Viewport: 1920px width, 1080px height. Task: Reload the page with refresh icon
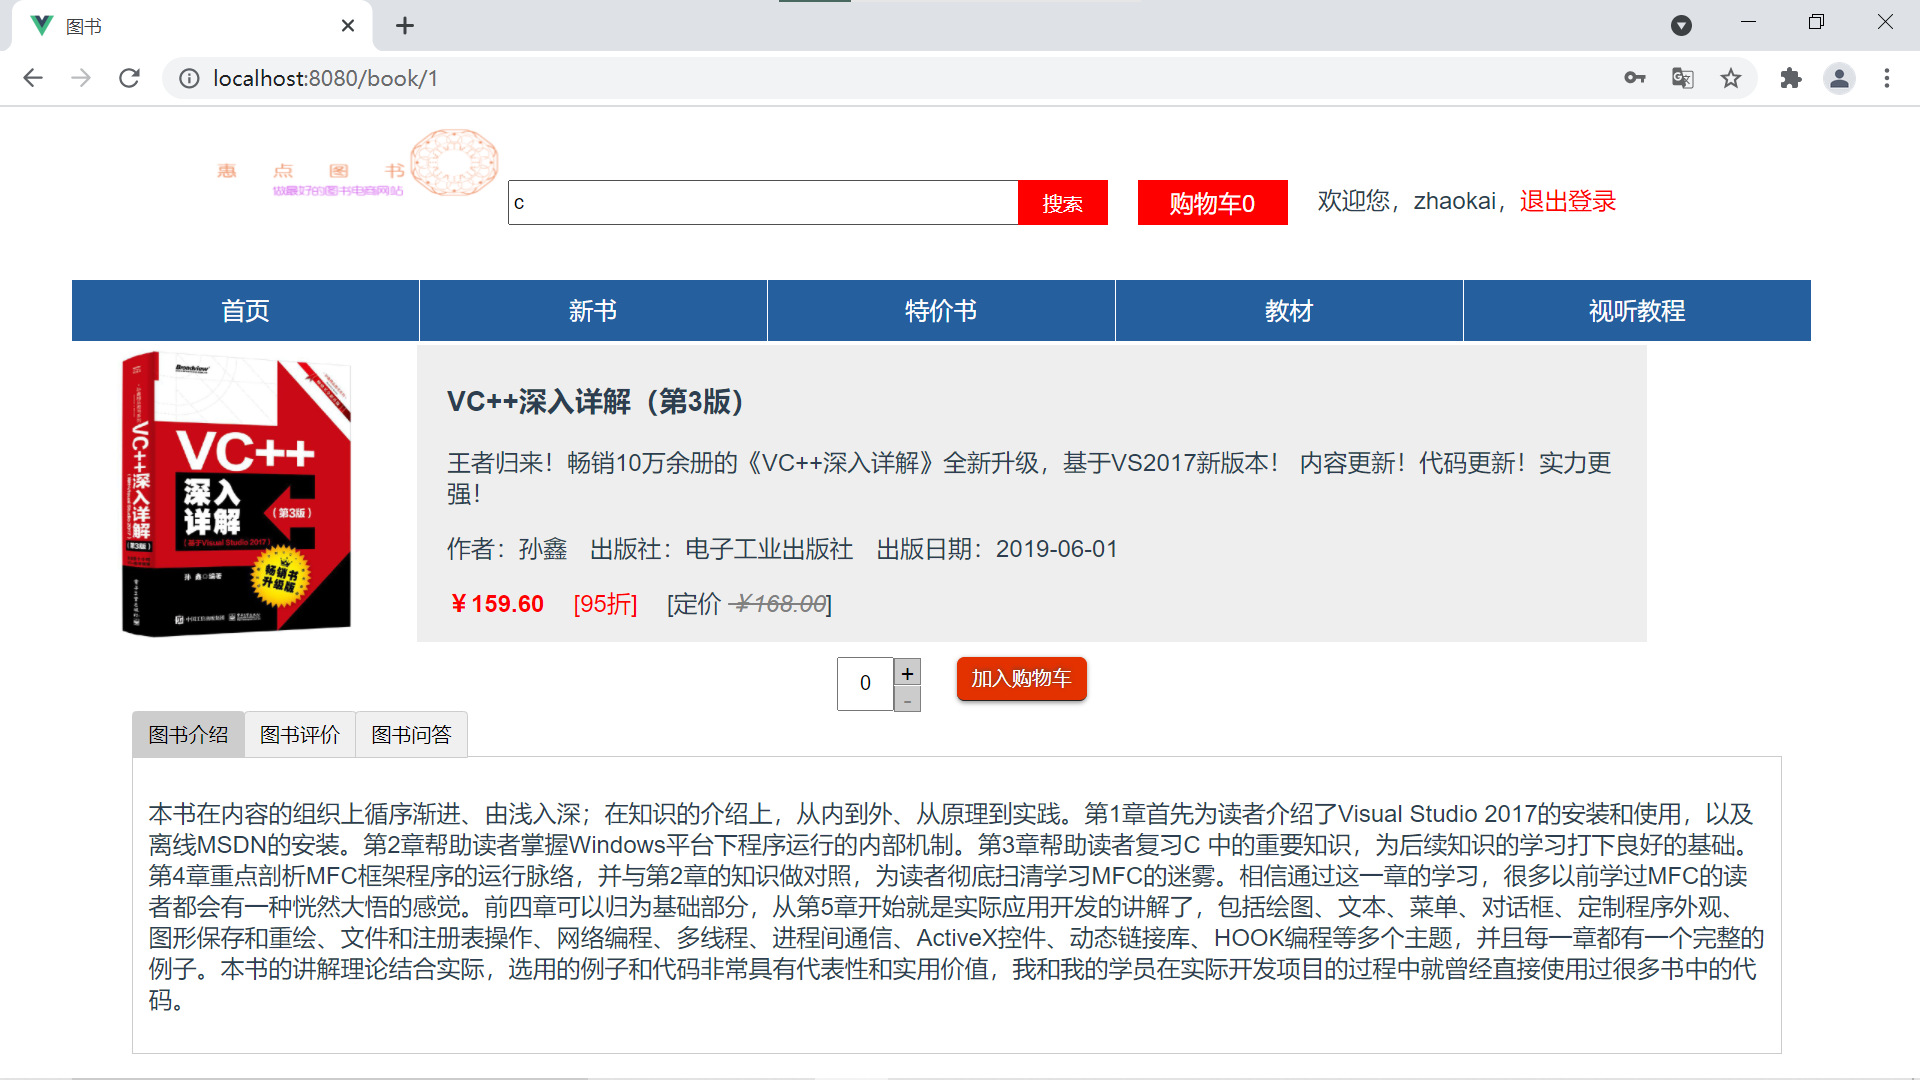pyautogui.click(x=129, y=78)
